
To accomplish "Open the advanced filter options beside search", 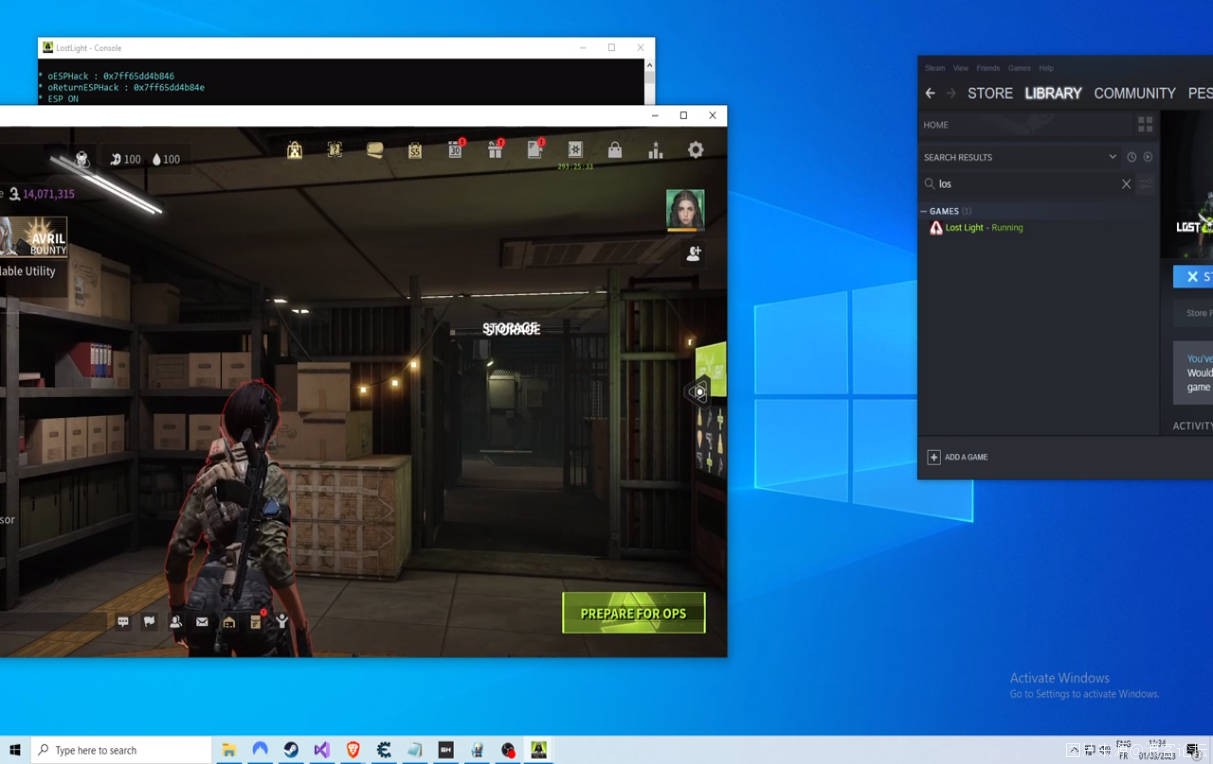I will pos(1146,184).
